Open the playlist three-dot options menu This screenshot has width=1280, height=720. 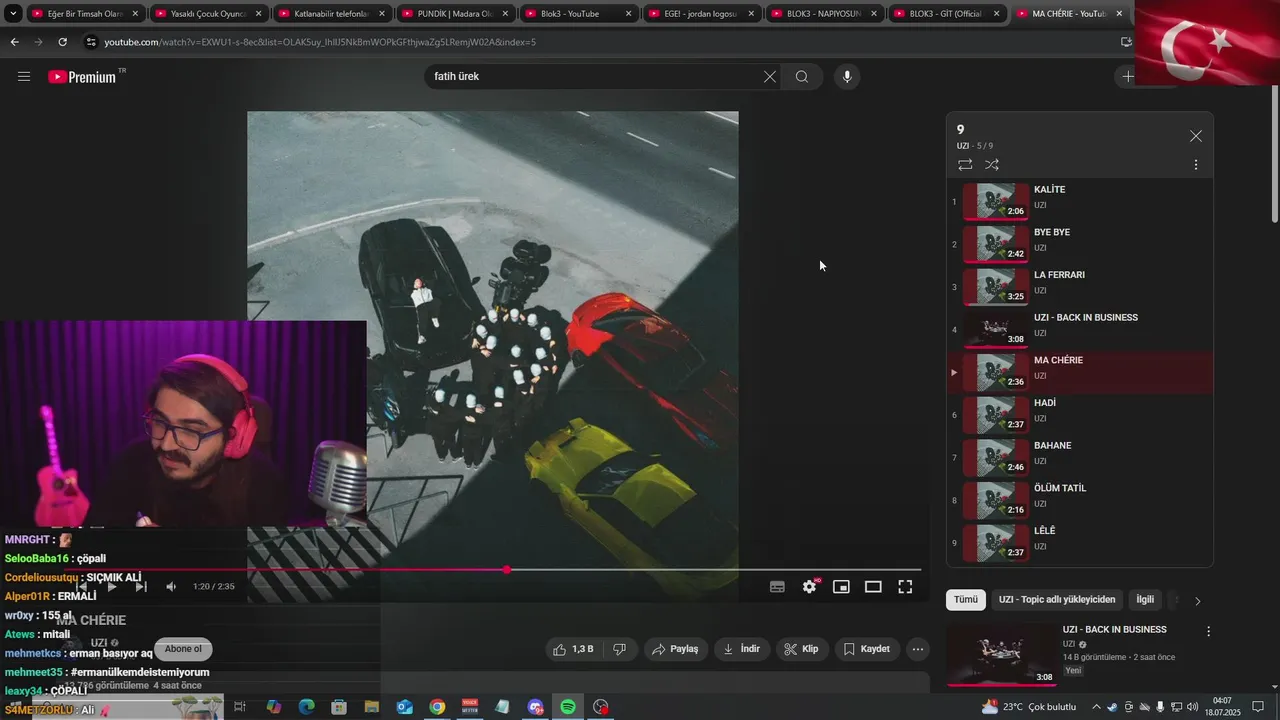[x=1196, y=165]
